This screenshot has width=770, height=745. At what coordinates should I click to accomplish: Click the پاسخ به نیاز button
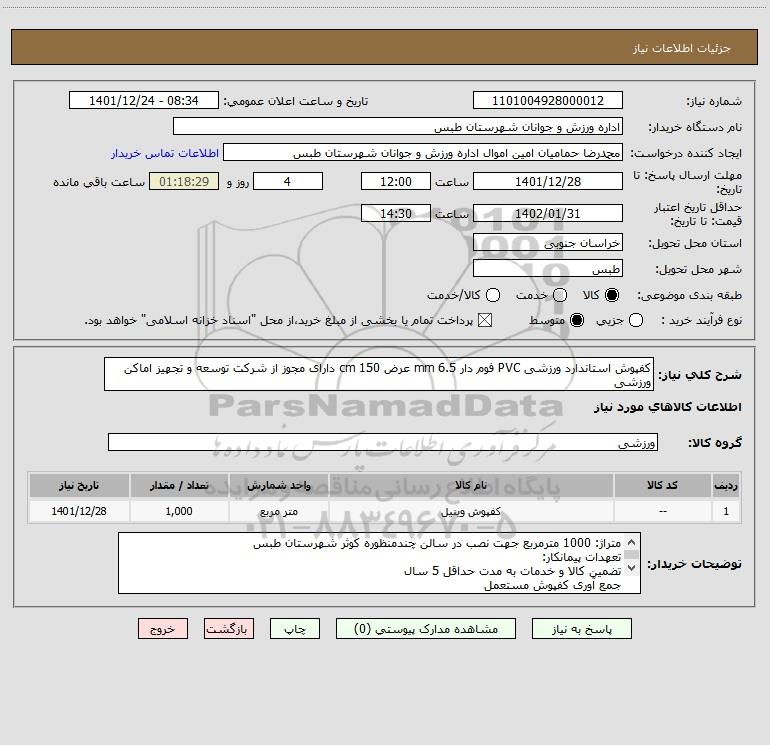(x=582, y=629)
